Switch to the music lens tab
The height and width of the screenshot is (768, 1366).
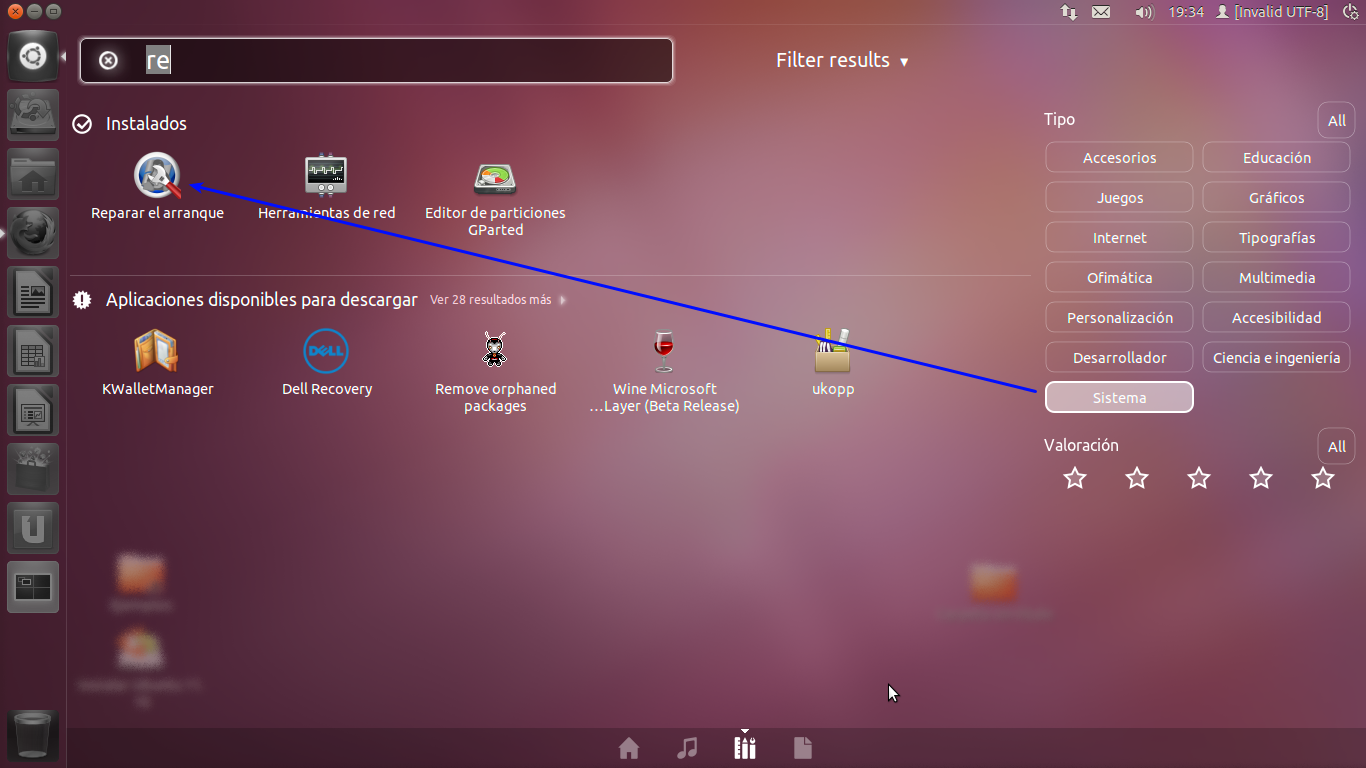click(687, 747)
